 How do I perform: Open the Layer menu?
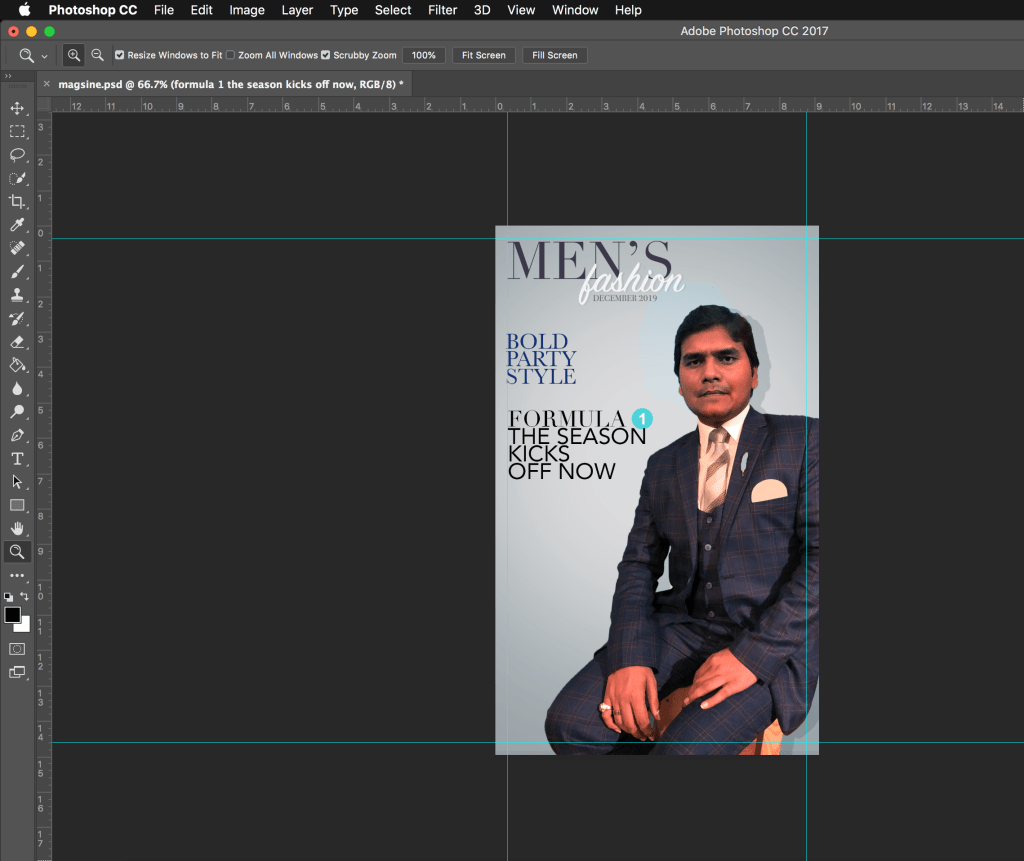(x=297, y=10)
